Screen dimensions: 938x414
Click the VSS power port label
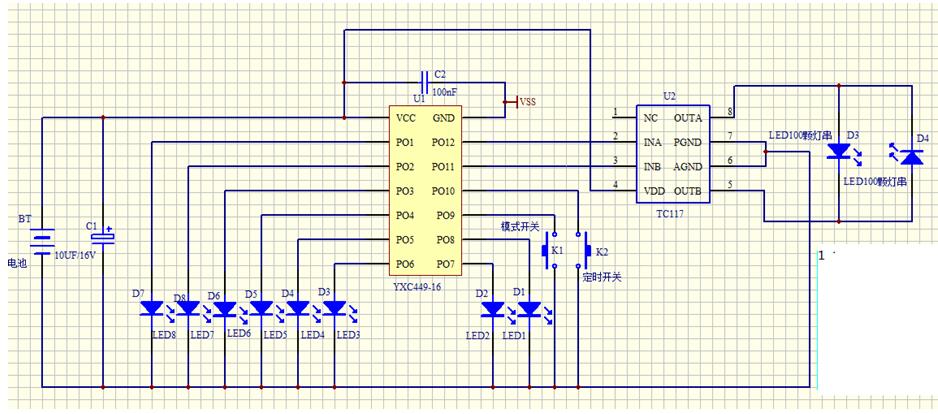click(527, 101)
